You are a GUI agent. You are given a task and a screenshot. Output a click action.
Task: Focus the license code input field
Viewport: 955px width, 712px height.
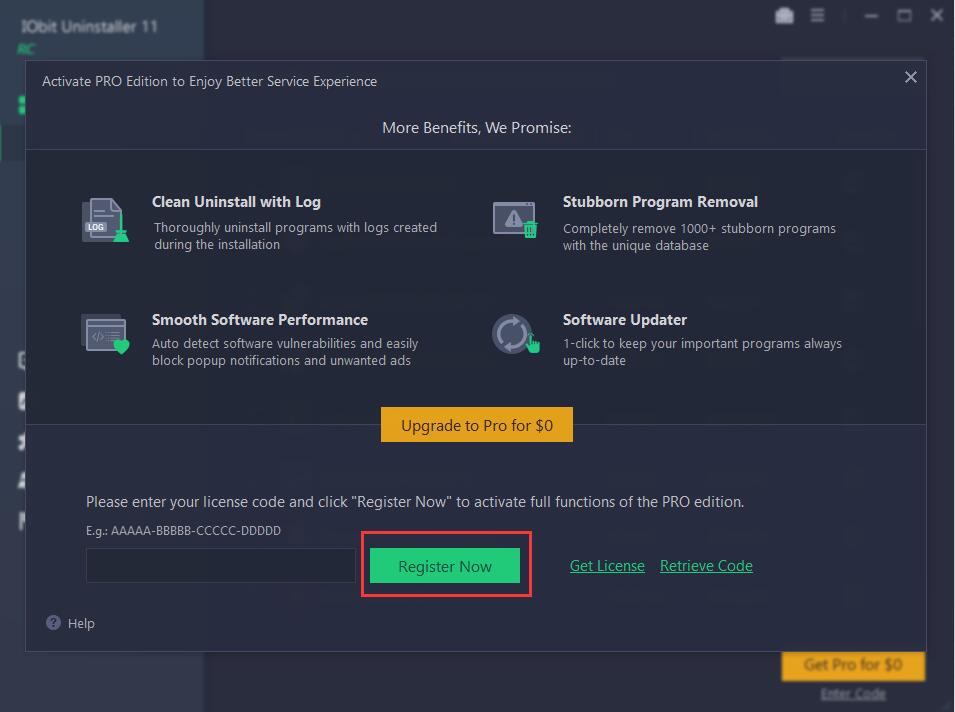220,566
